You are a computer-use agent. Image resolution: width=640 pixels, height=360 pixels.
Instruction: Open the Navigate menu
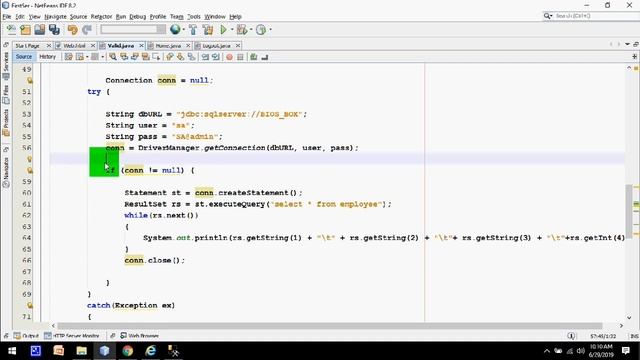pos(55,17)
